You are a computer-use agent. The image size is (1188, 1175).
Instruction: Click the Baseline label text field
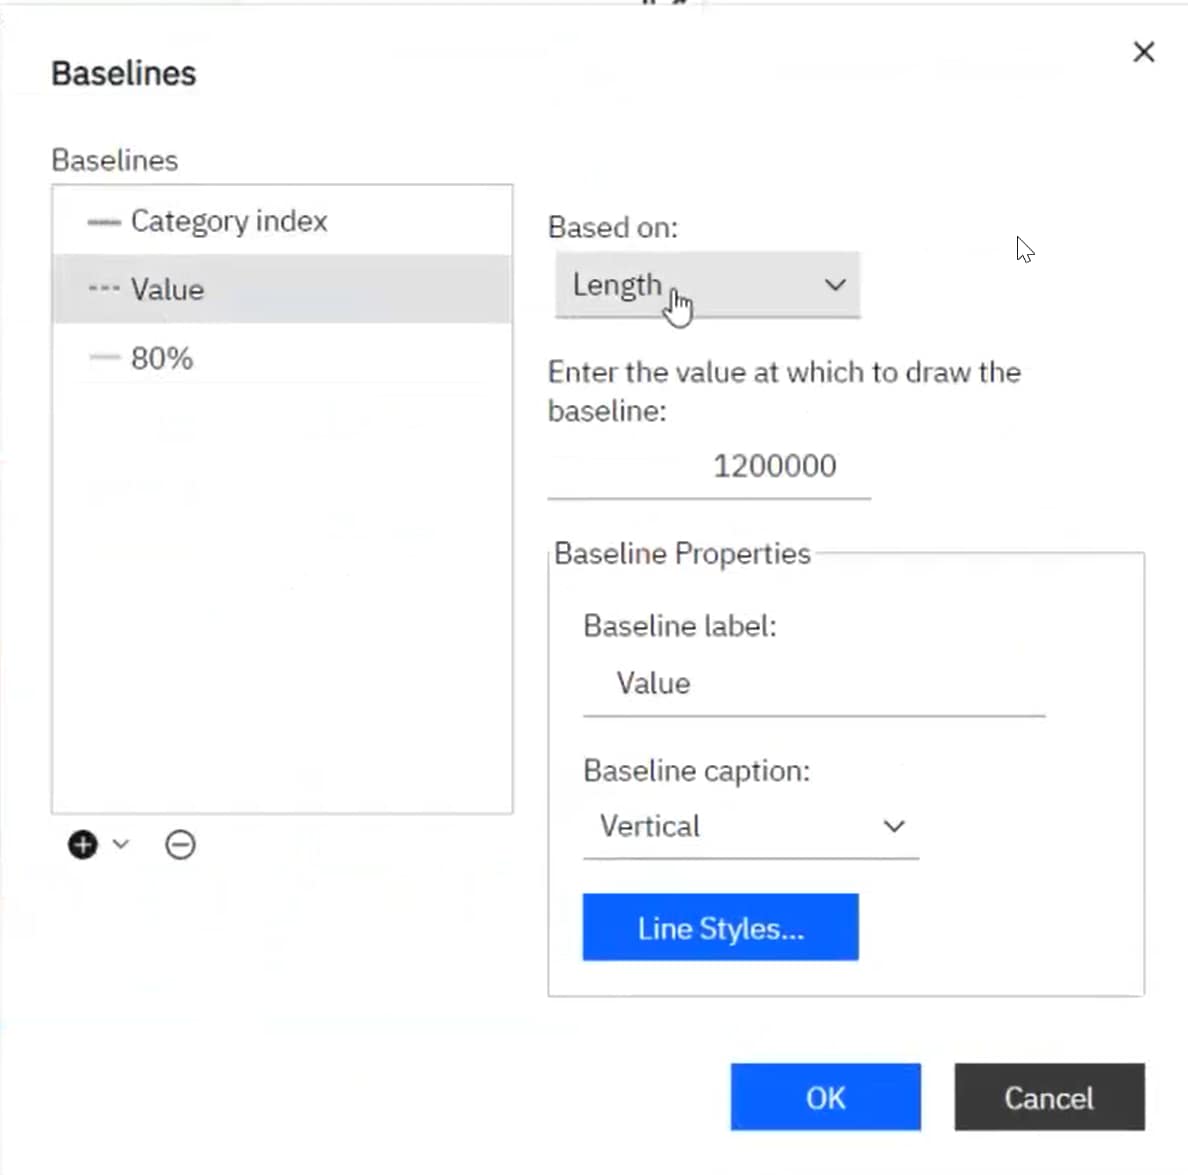point(813,685)
